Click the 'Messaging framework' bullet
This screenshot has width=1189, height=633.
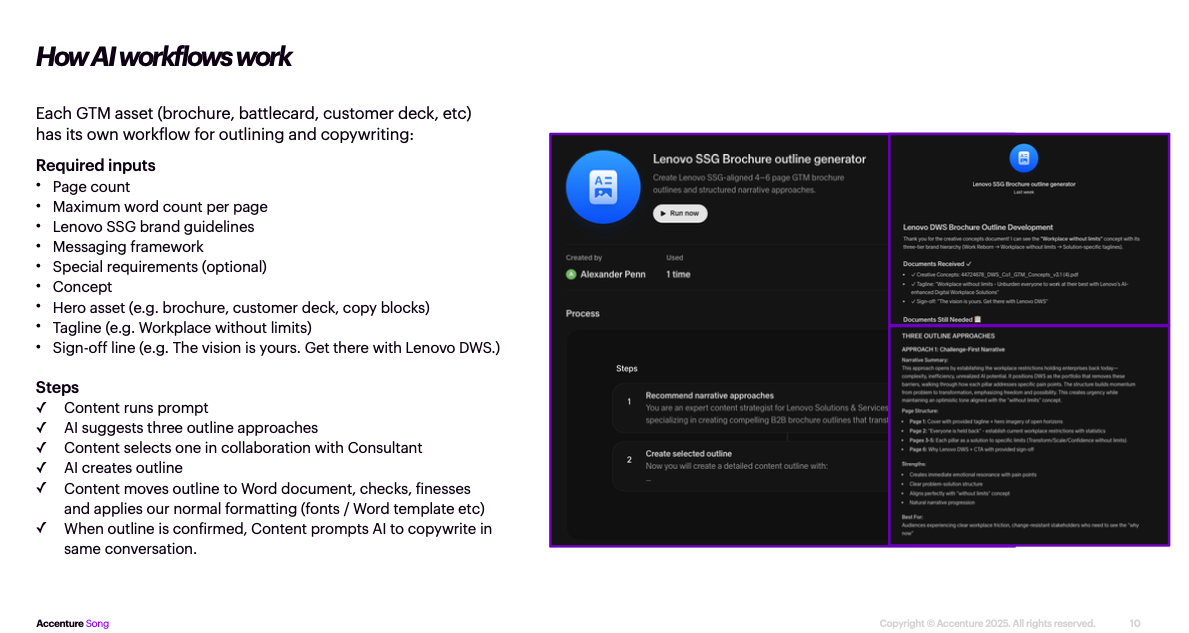pyautogui.click(x=128, y=247)
